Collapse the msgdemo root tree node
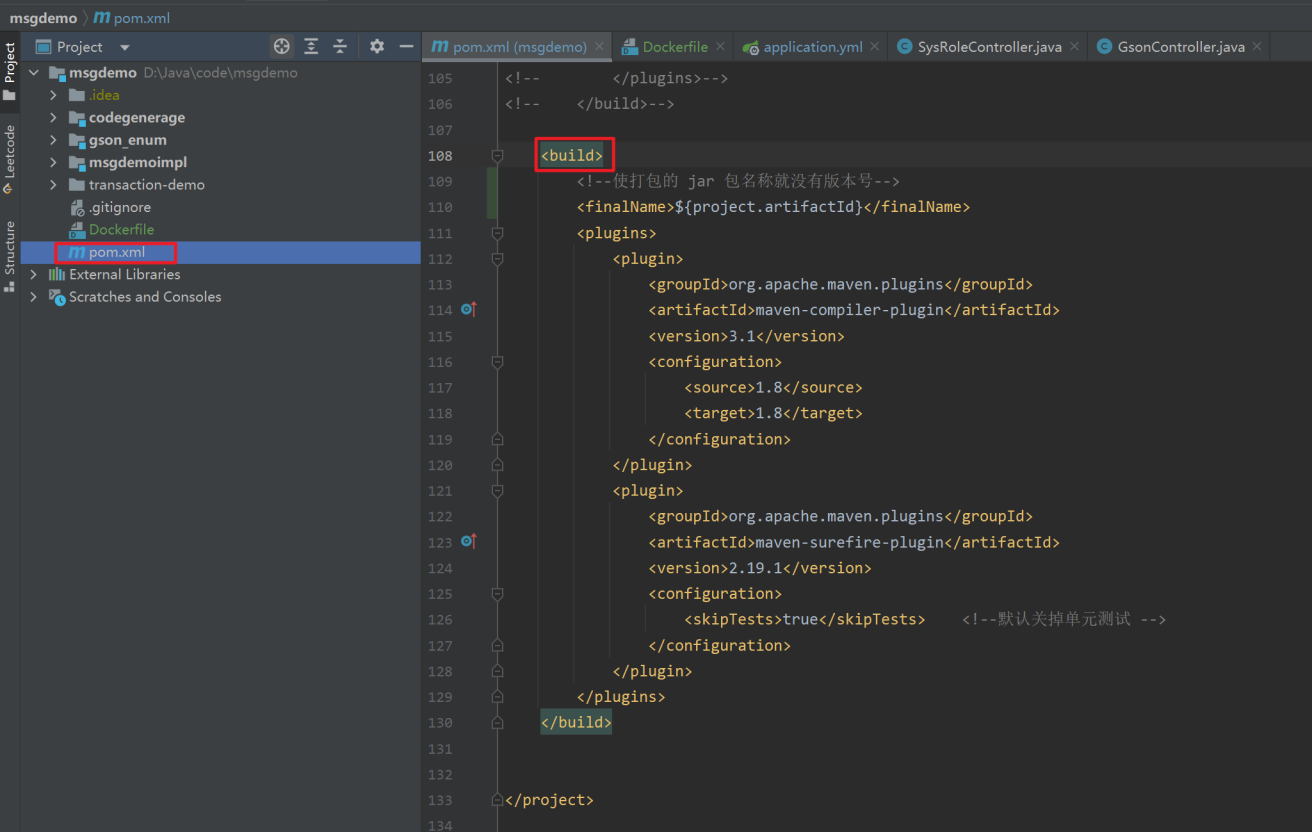The width and height of the screenshot is (1312, 832). (x=35, y=73)
